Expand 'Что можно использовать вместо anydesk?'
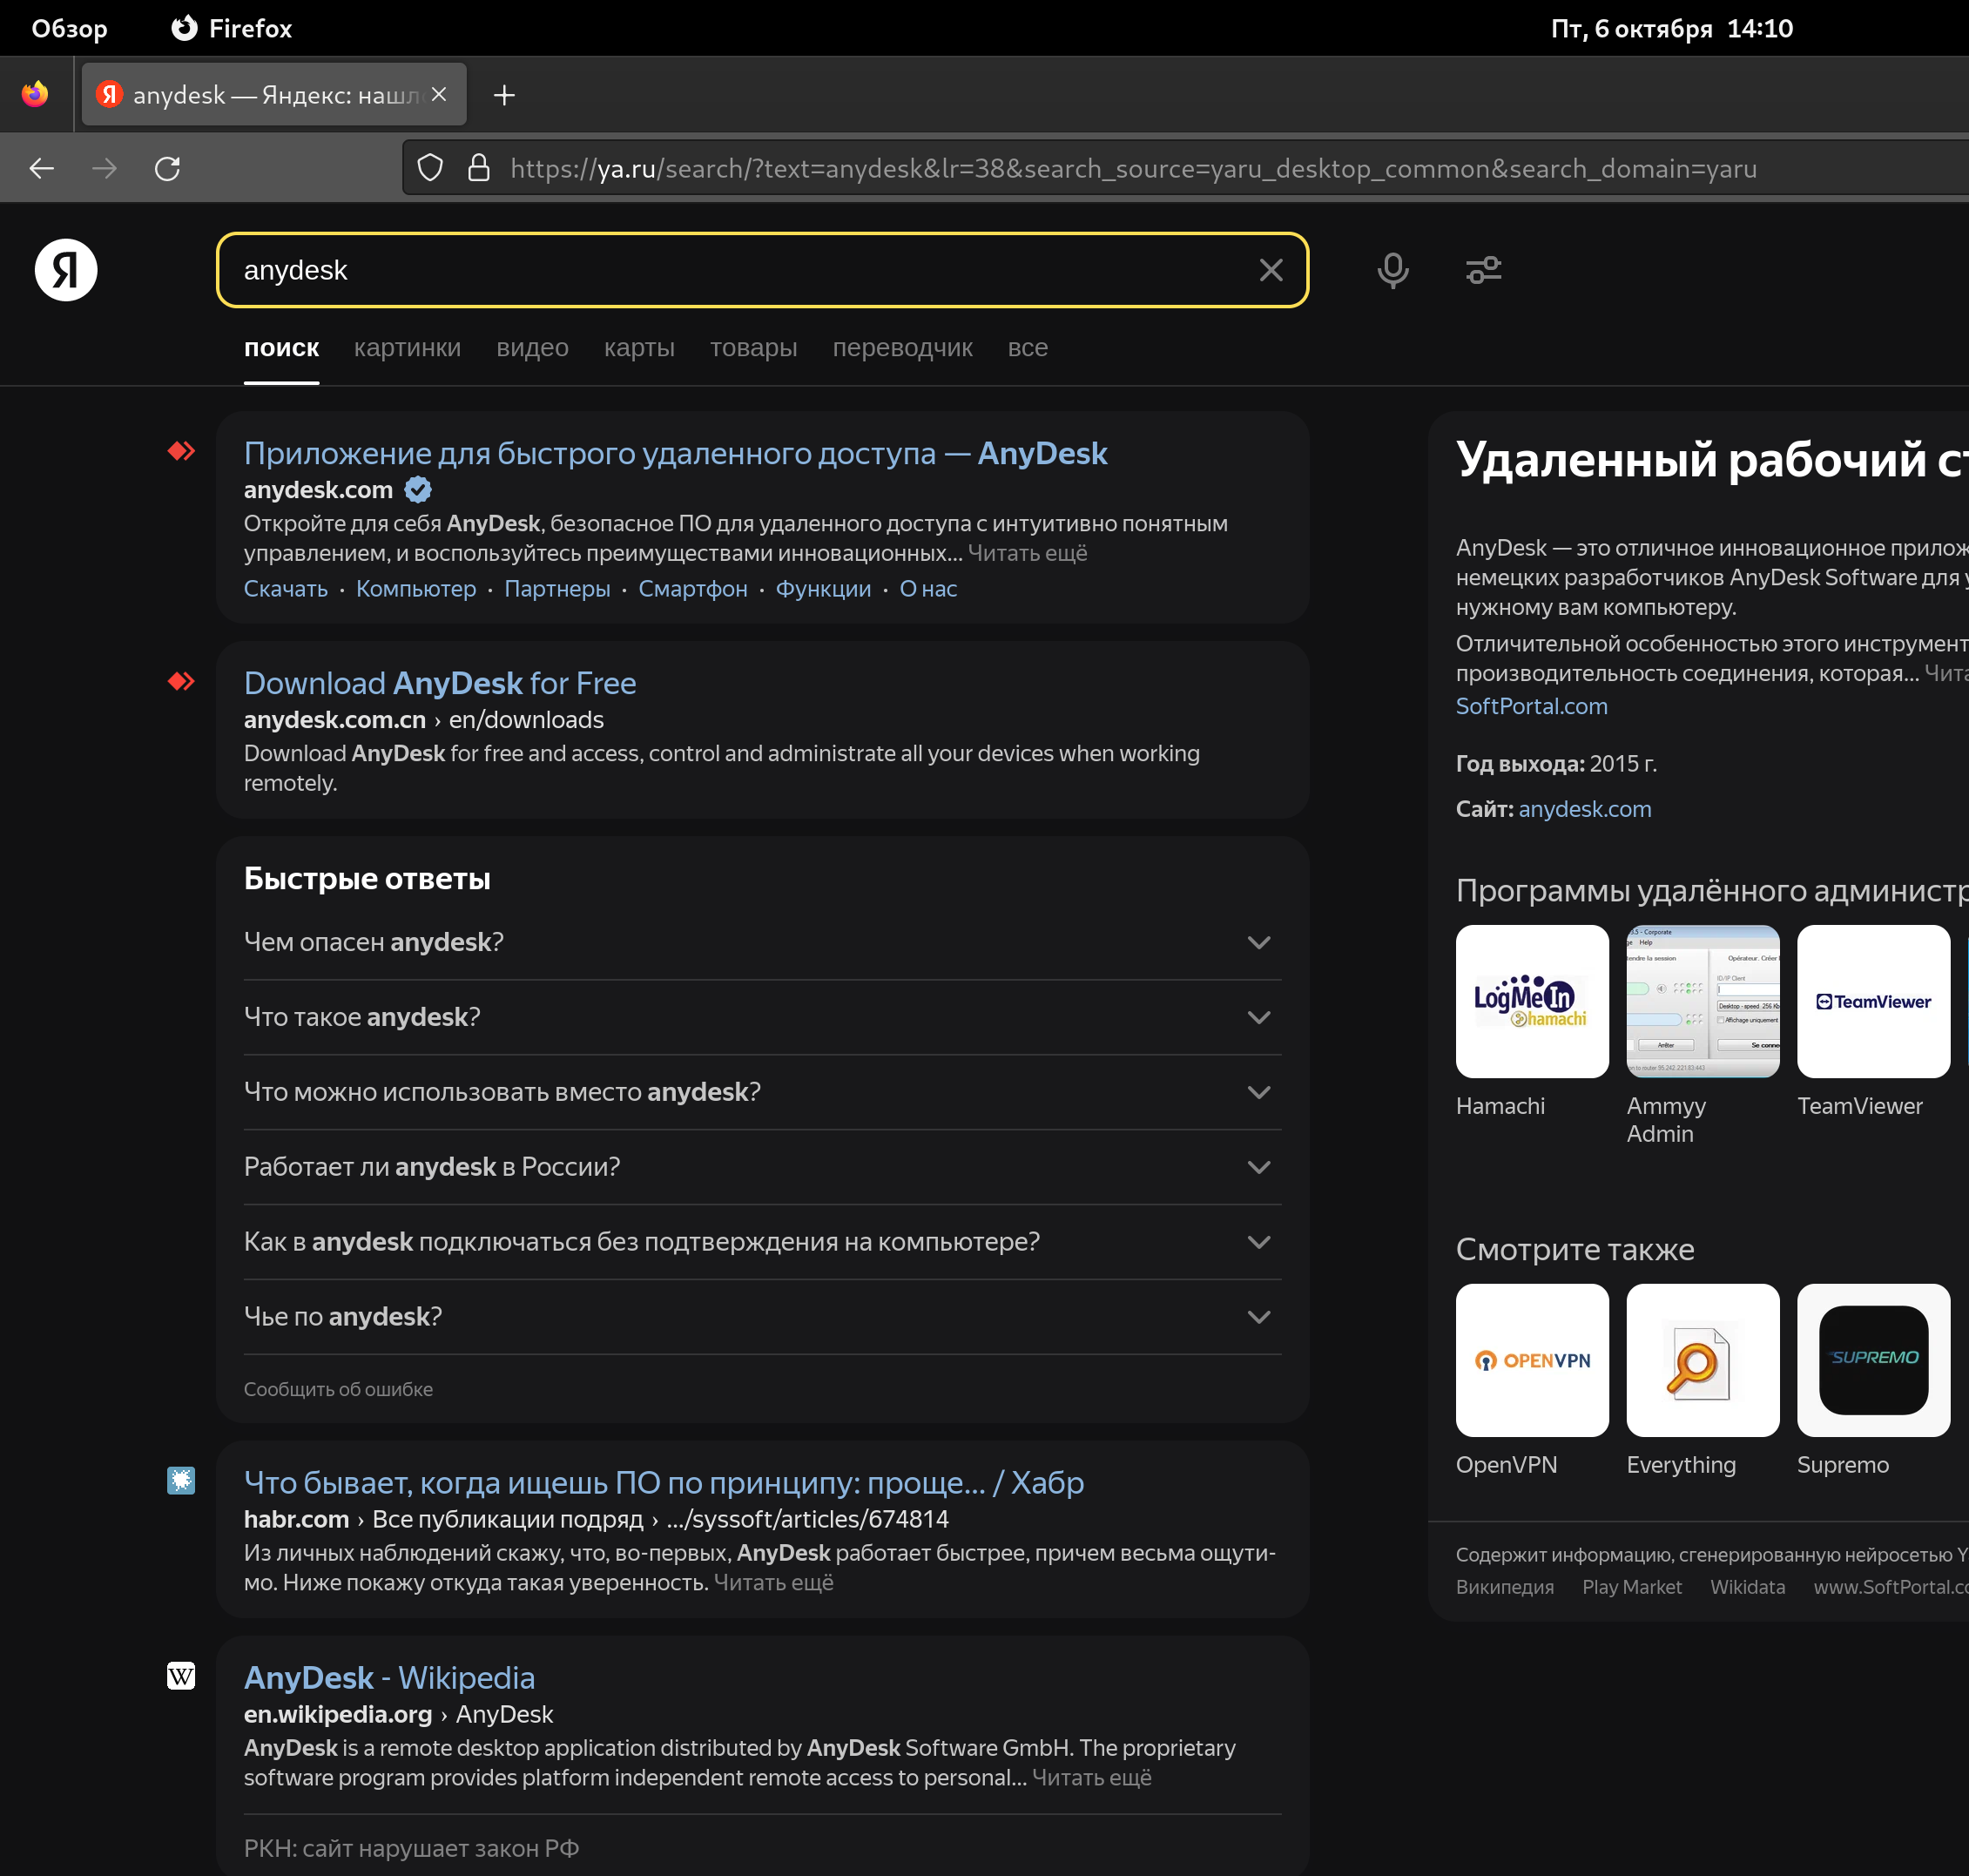Image resolution: width=1969 pixels, height=1876 pixels. (762, 1092)
